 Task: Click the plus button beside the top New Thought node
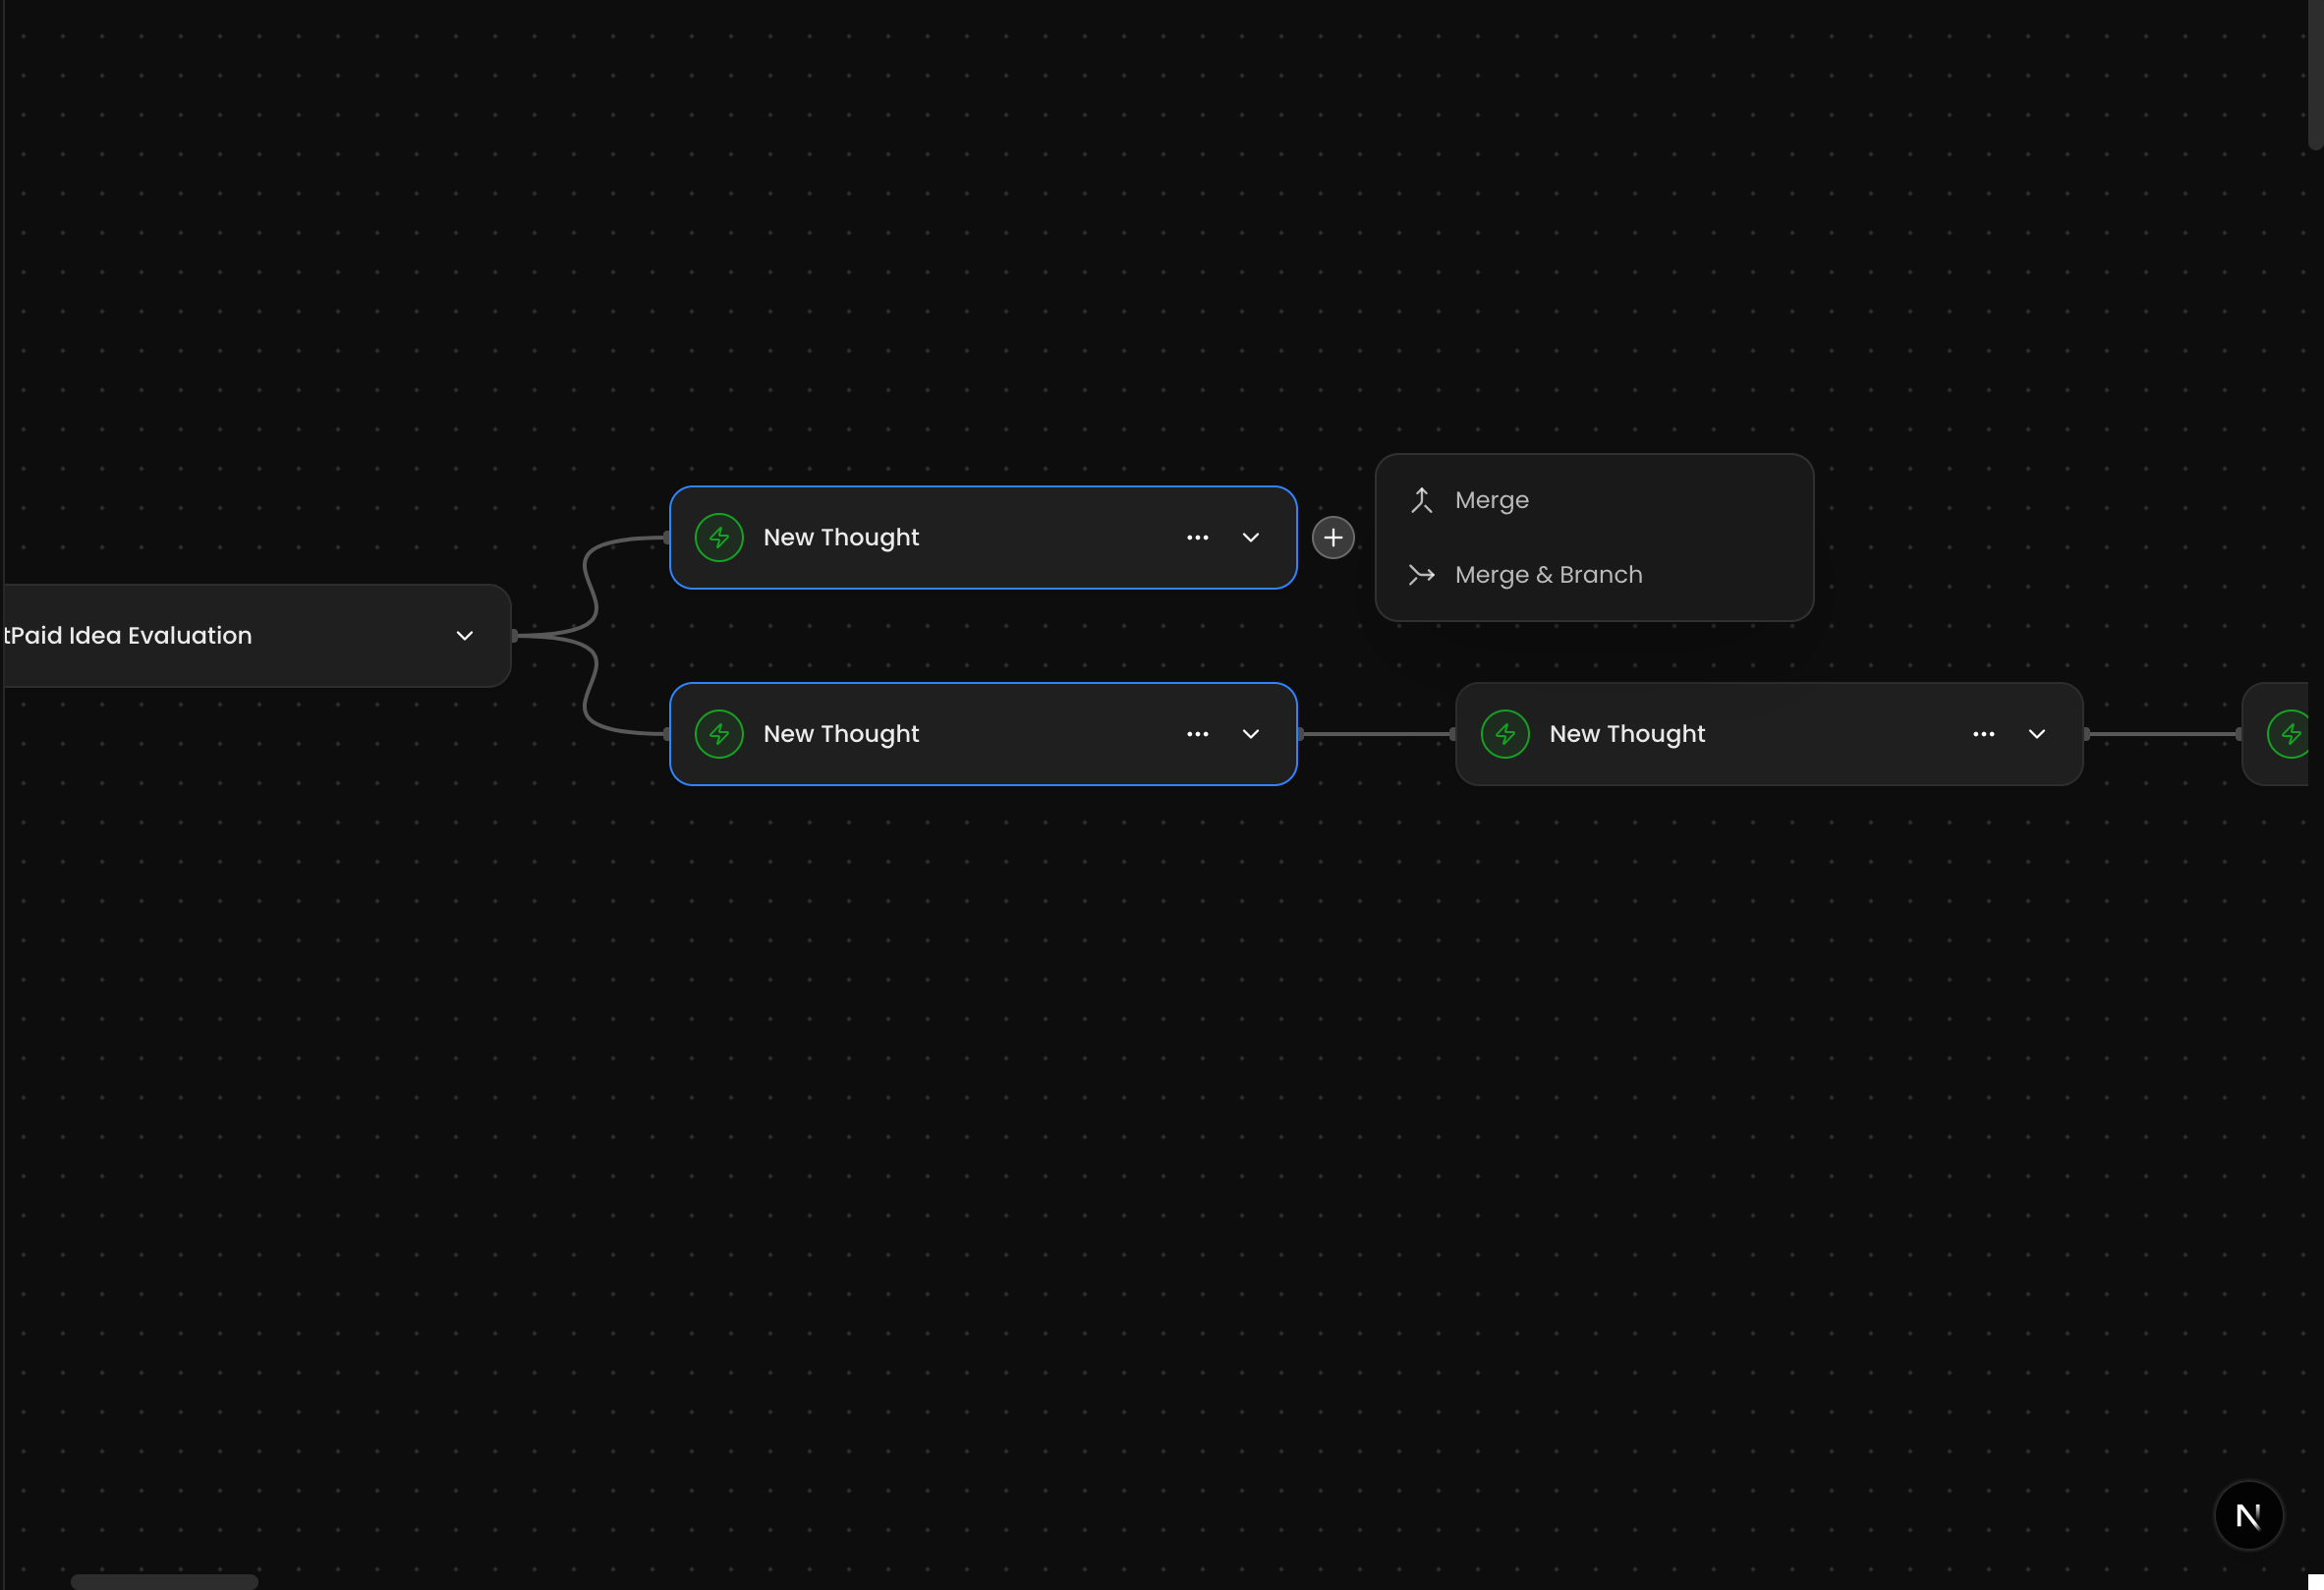pos(1333,538)
